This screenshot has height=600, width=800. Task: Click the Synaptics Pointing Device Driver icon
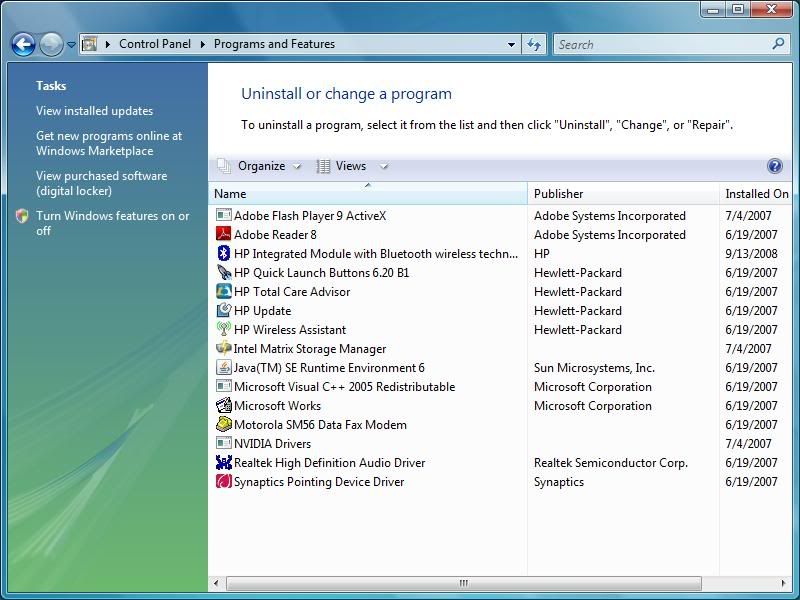[223, 481]
